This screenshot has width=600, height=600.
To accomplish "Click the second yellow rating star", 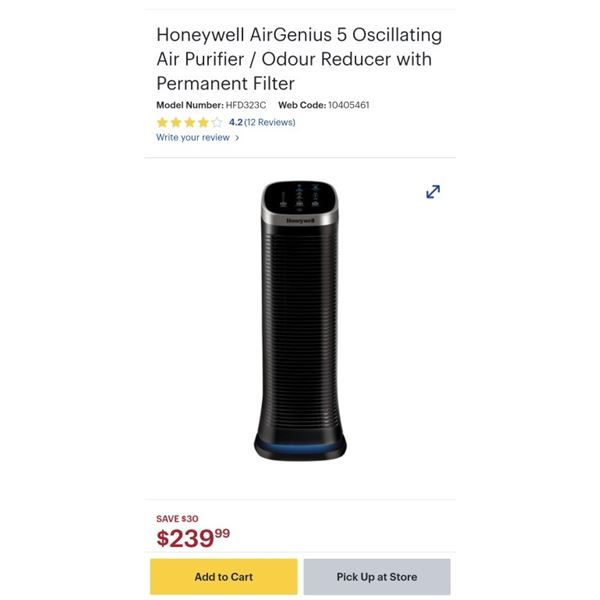I will coord(176,122).
